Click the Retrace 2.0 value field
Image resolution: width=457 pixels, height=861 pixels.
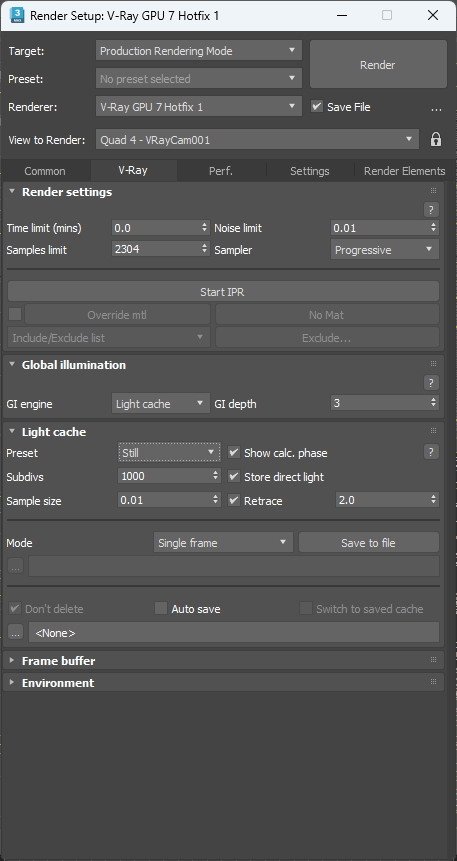coord(382,500)
